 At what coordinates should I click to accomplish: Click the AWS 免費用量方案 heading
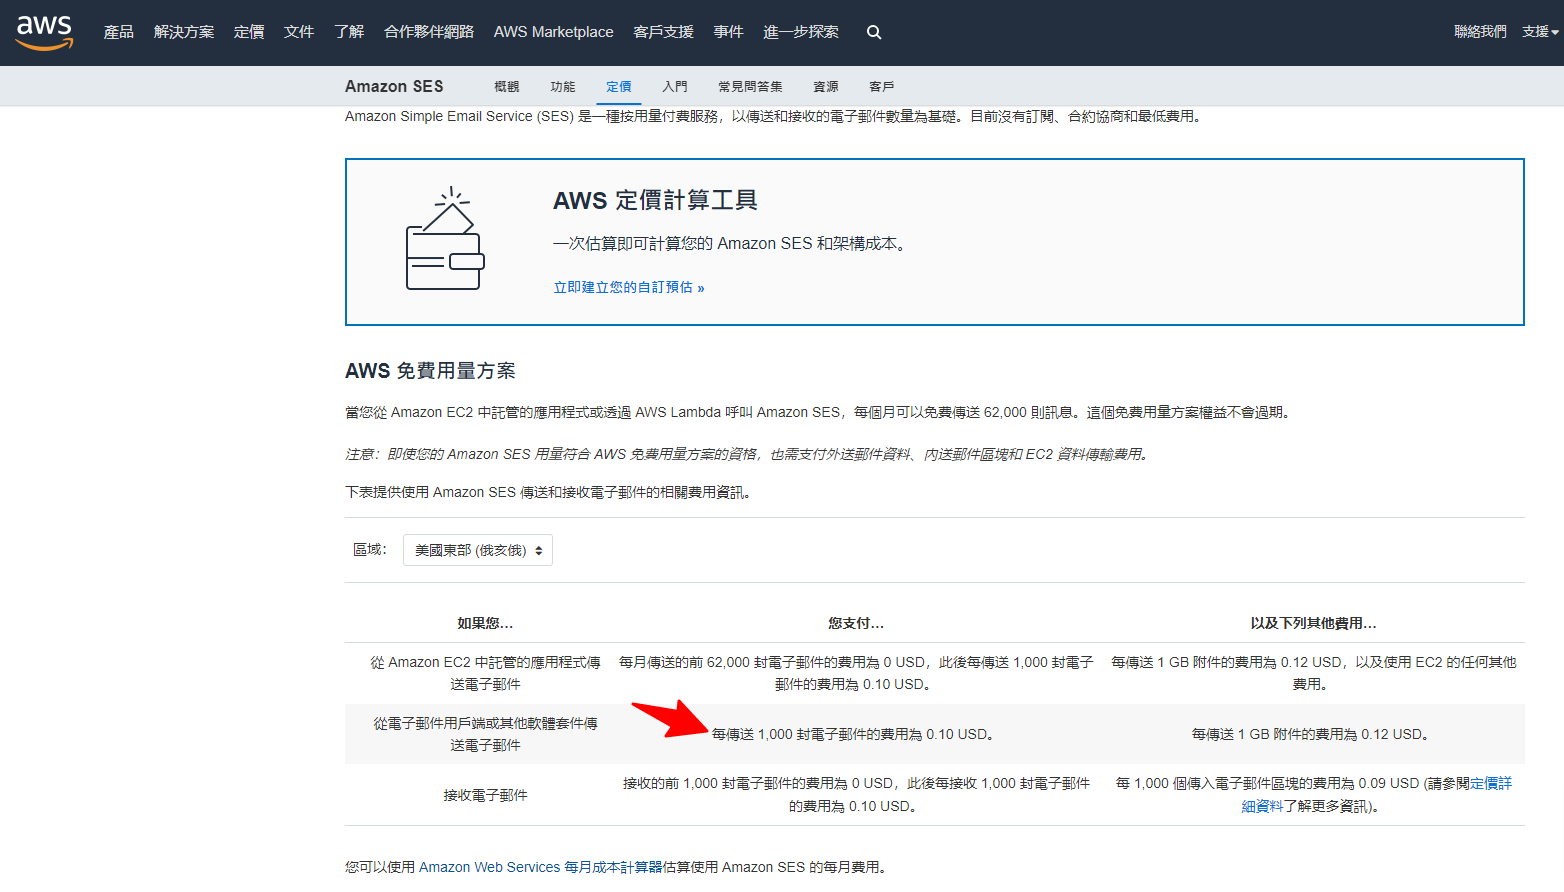coord(430,371)
